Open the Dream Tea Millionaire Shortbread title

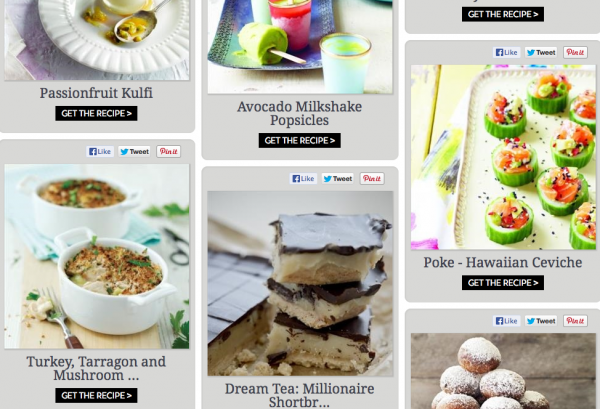tap(299, 395)
